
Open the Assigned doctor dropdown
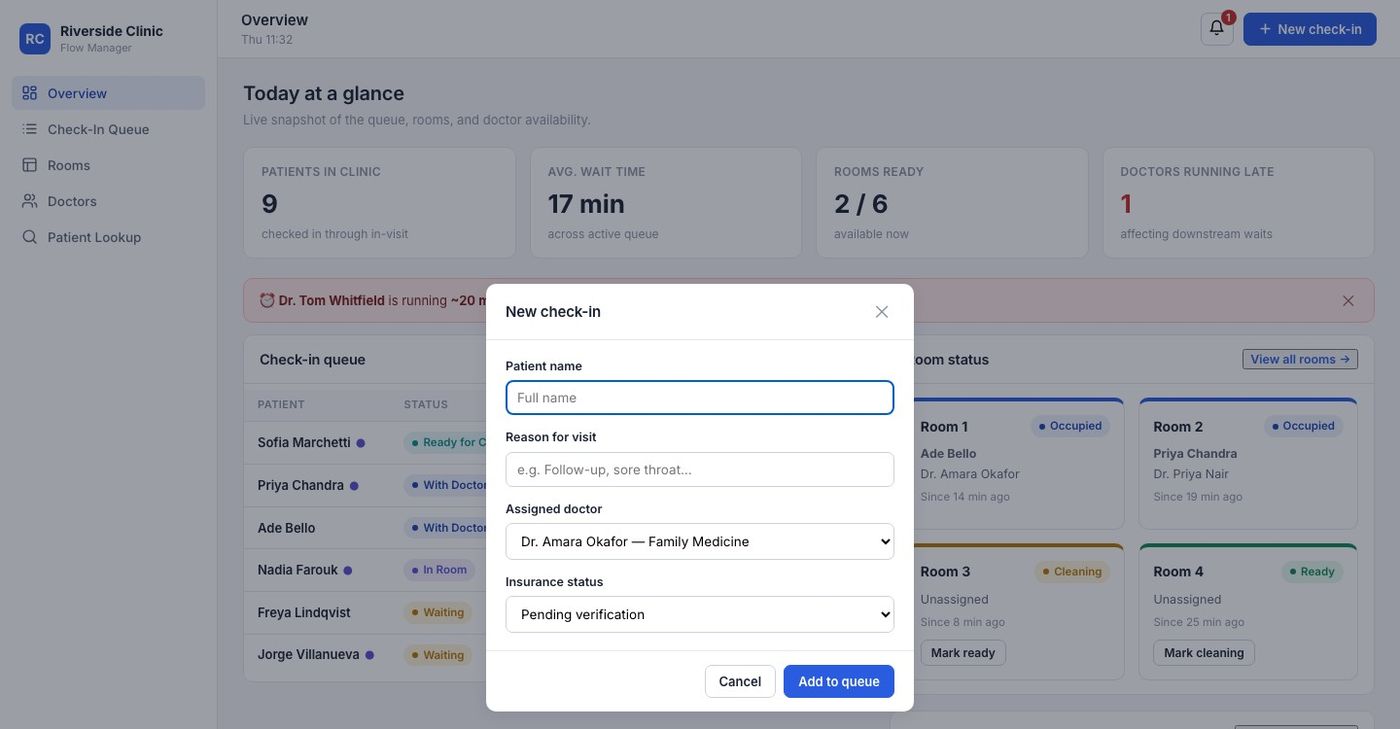(x=700, y=542)
